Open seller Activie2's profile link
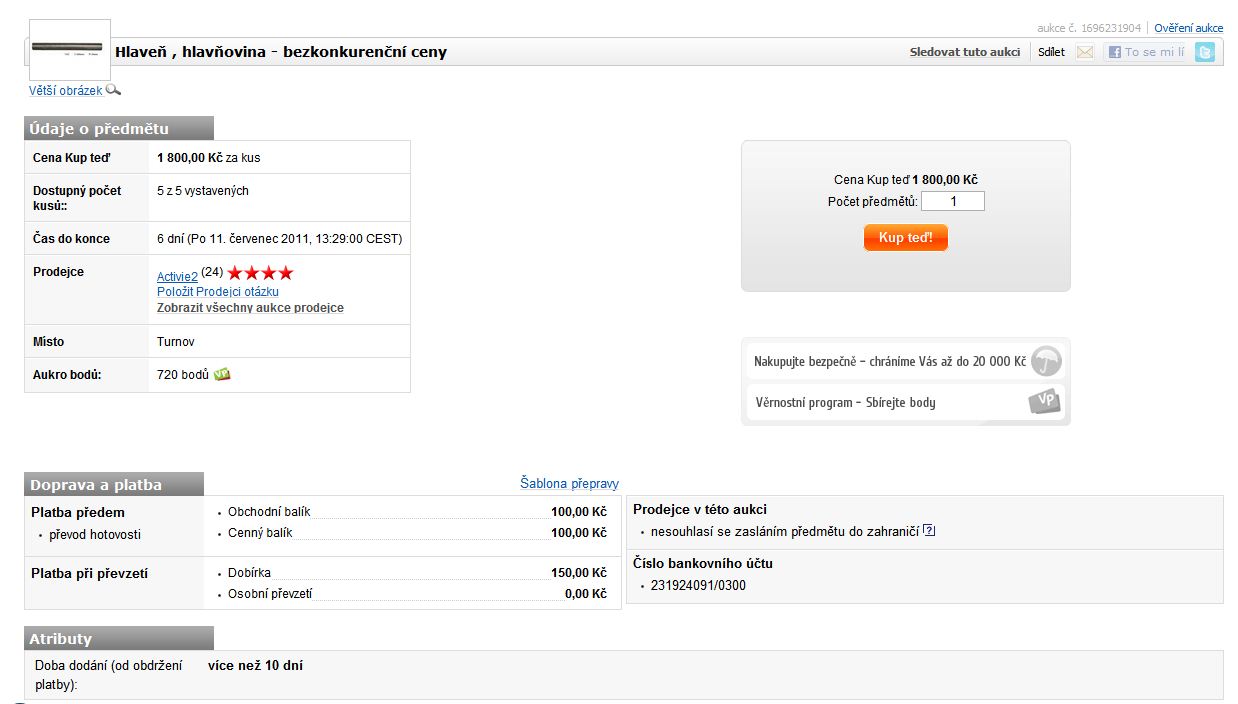The height and width of the screenshot is (704, 1238). [x=177, y=276]
